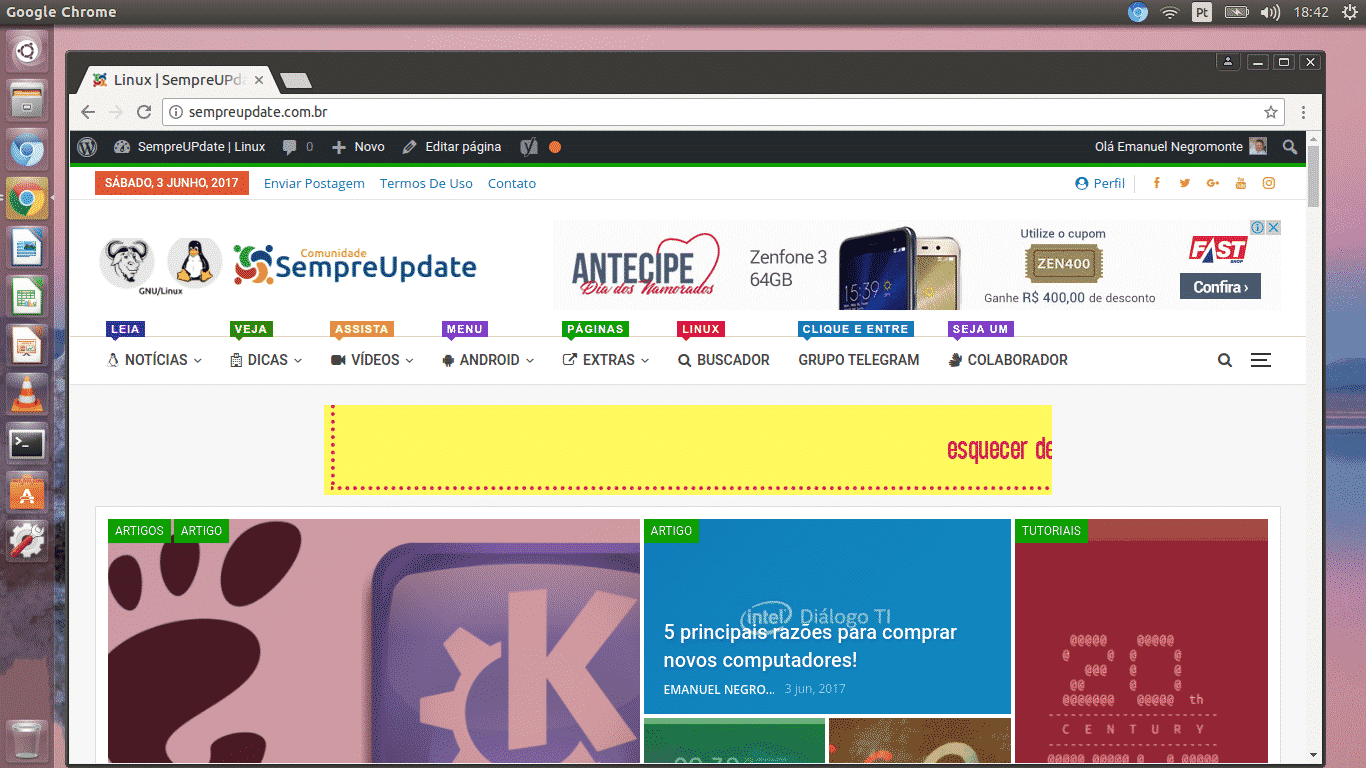Open the system volume indicator
The height and width of the screenshot is (768, 1366).
pos(1270,12)
